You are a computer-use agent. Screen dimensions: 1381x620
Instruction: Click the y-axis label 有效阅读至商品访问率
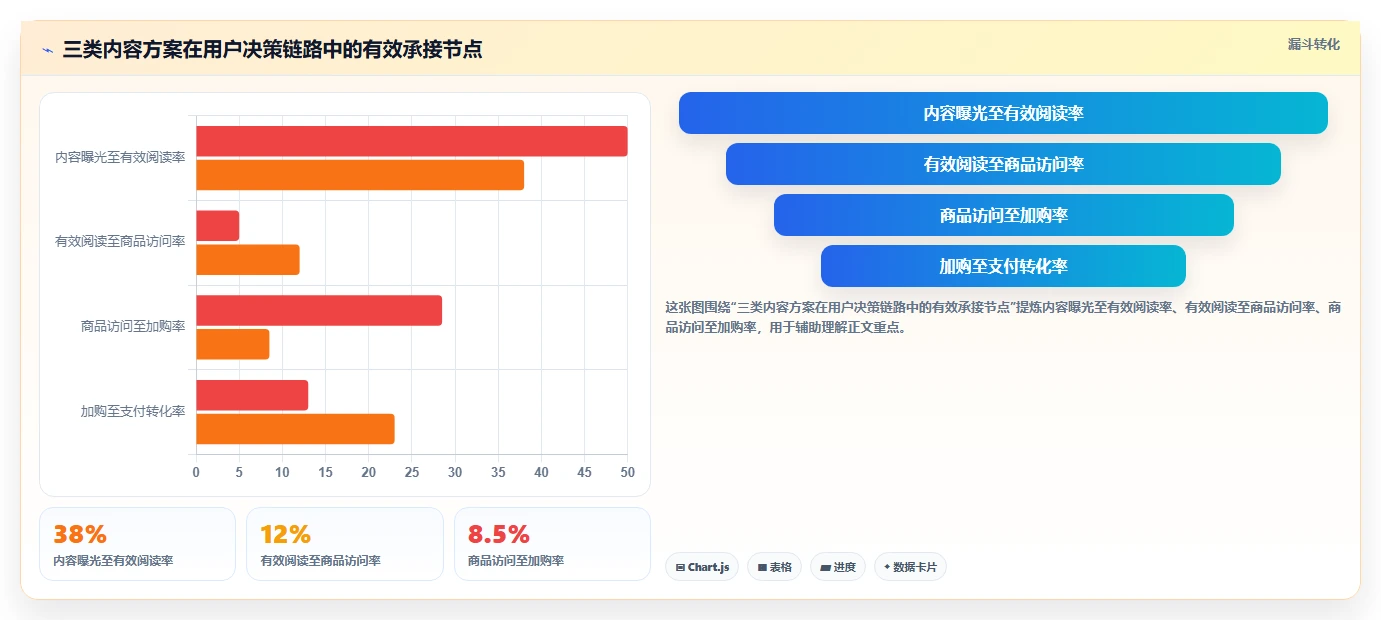coord(120,242)
